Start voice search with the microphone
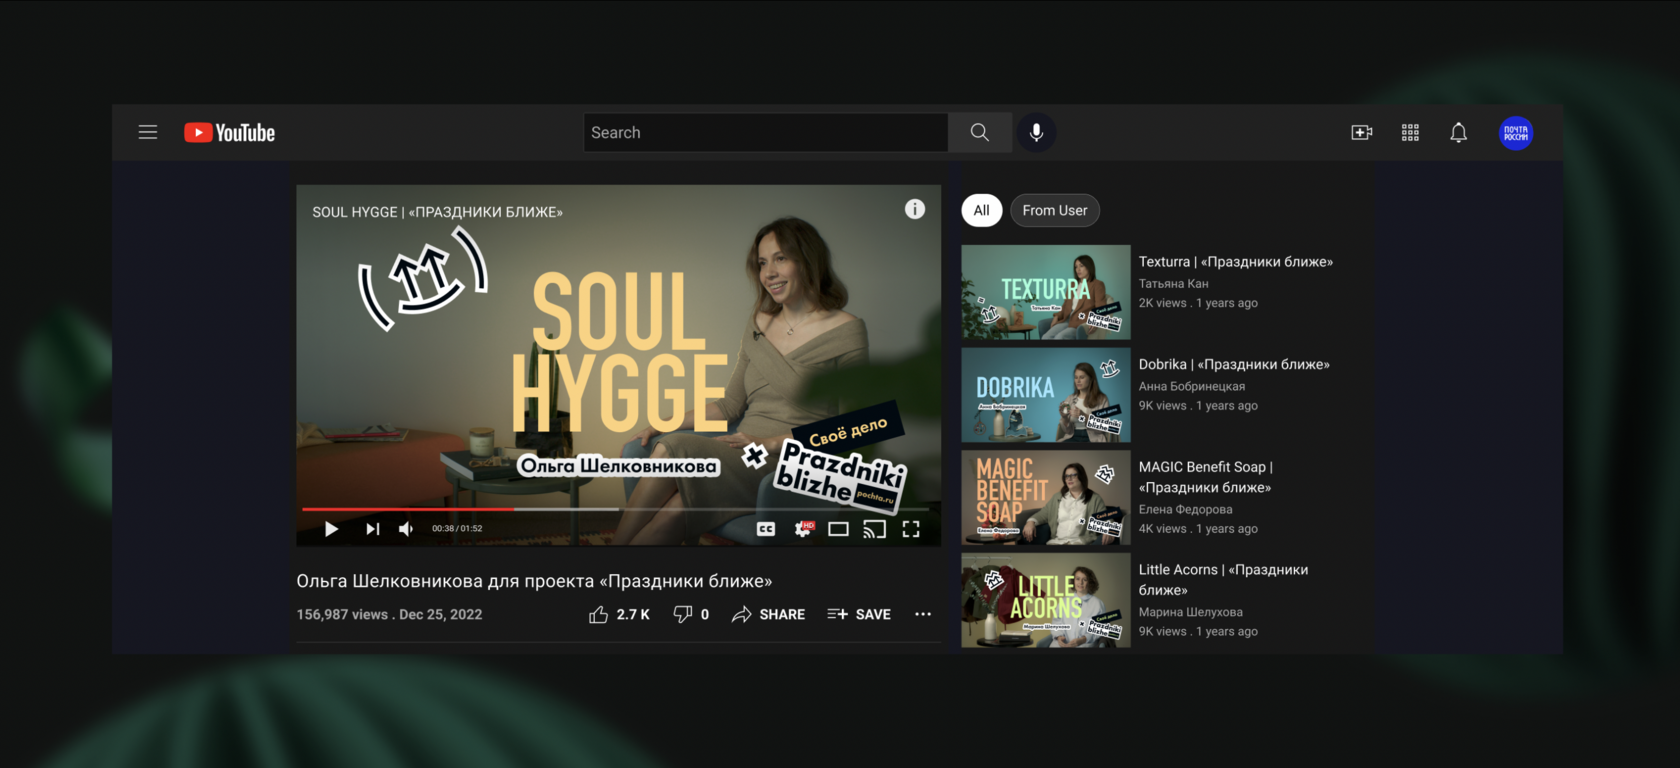Image resolution: width=1680 pixels, height=768 pixels. [x=1037, y=132]
